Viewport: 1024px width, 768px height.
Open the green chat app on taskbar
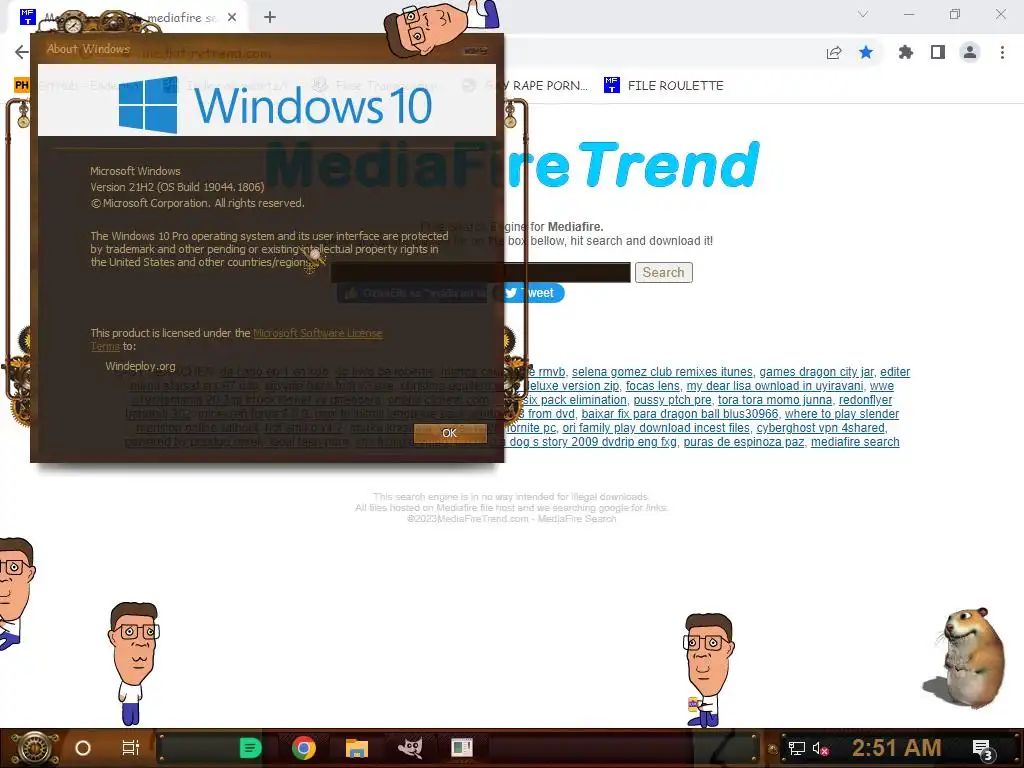(250, 748)
